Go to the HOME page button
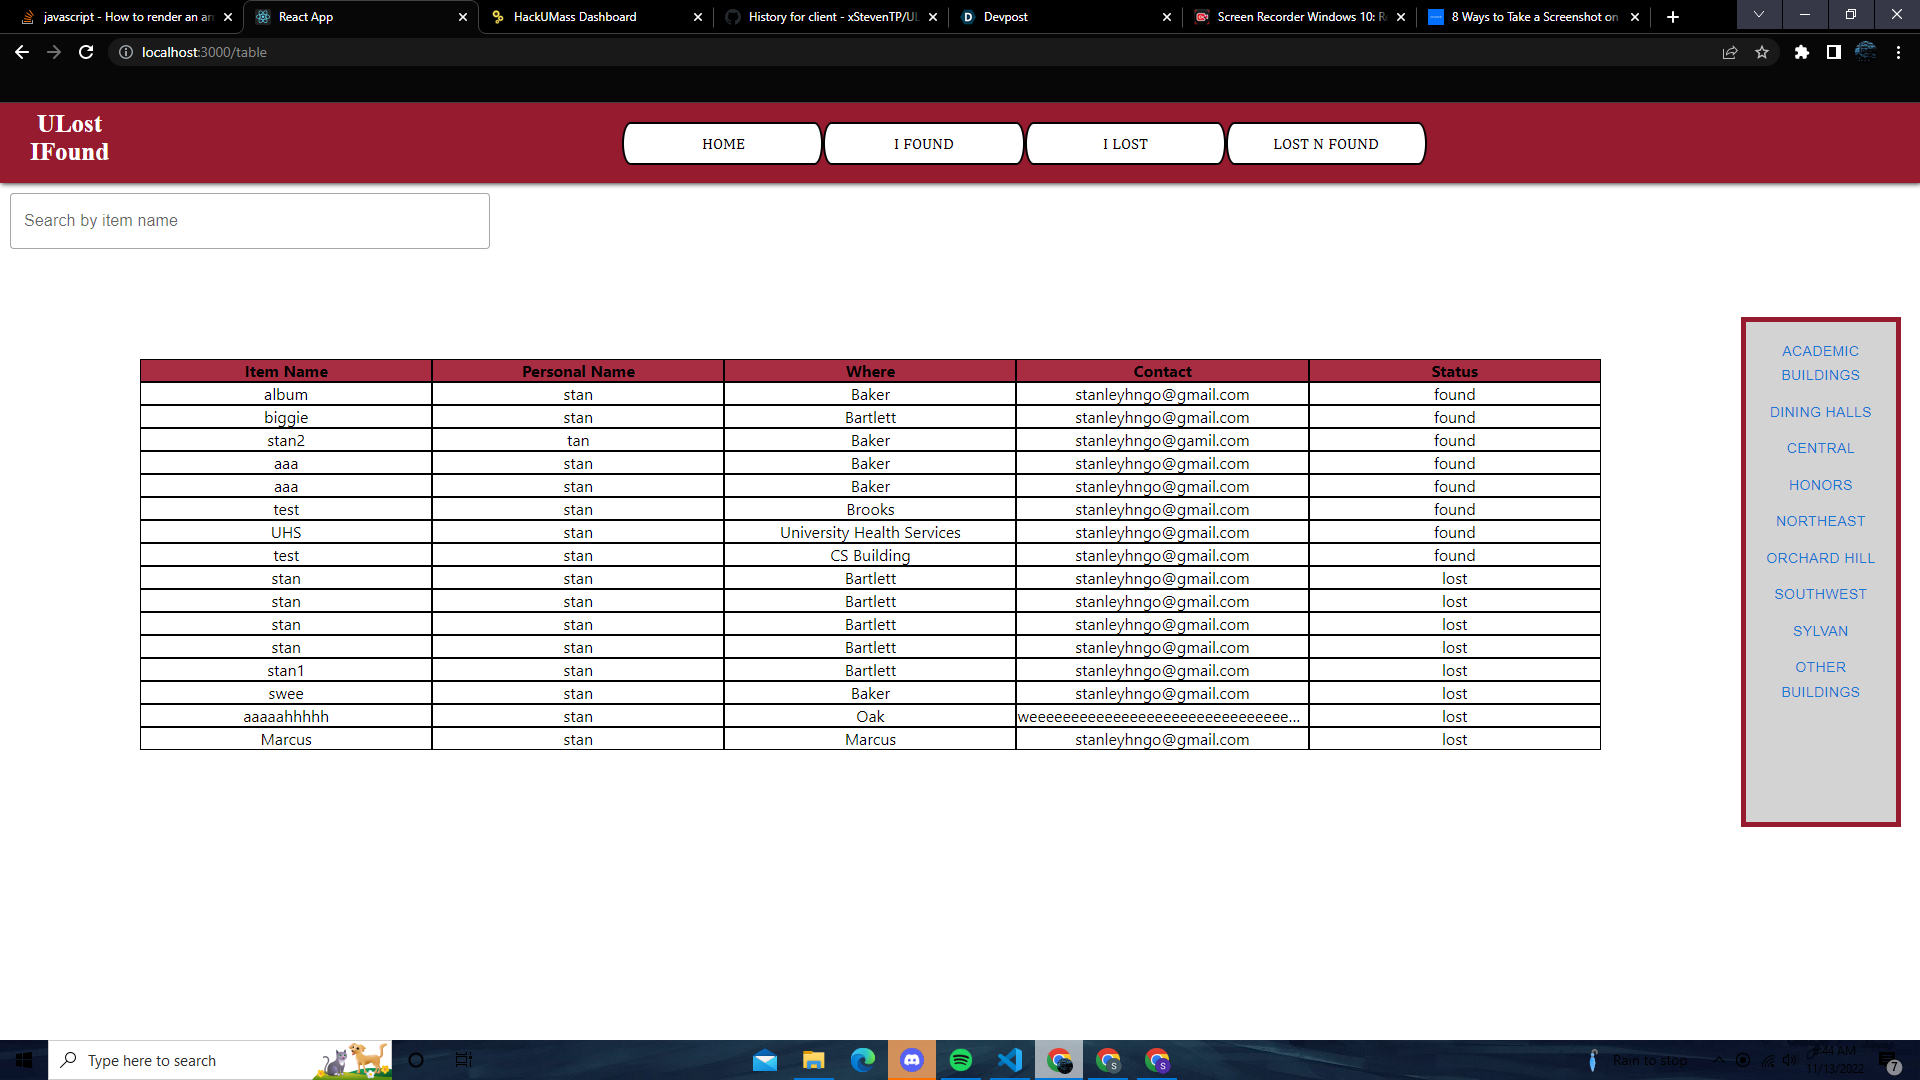1920x1080 pixels. click(x=722, y=144)
